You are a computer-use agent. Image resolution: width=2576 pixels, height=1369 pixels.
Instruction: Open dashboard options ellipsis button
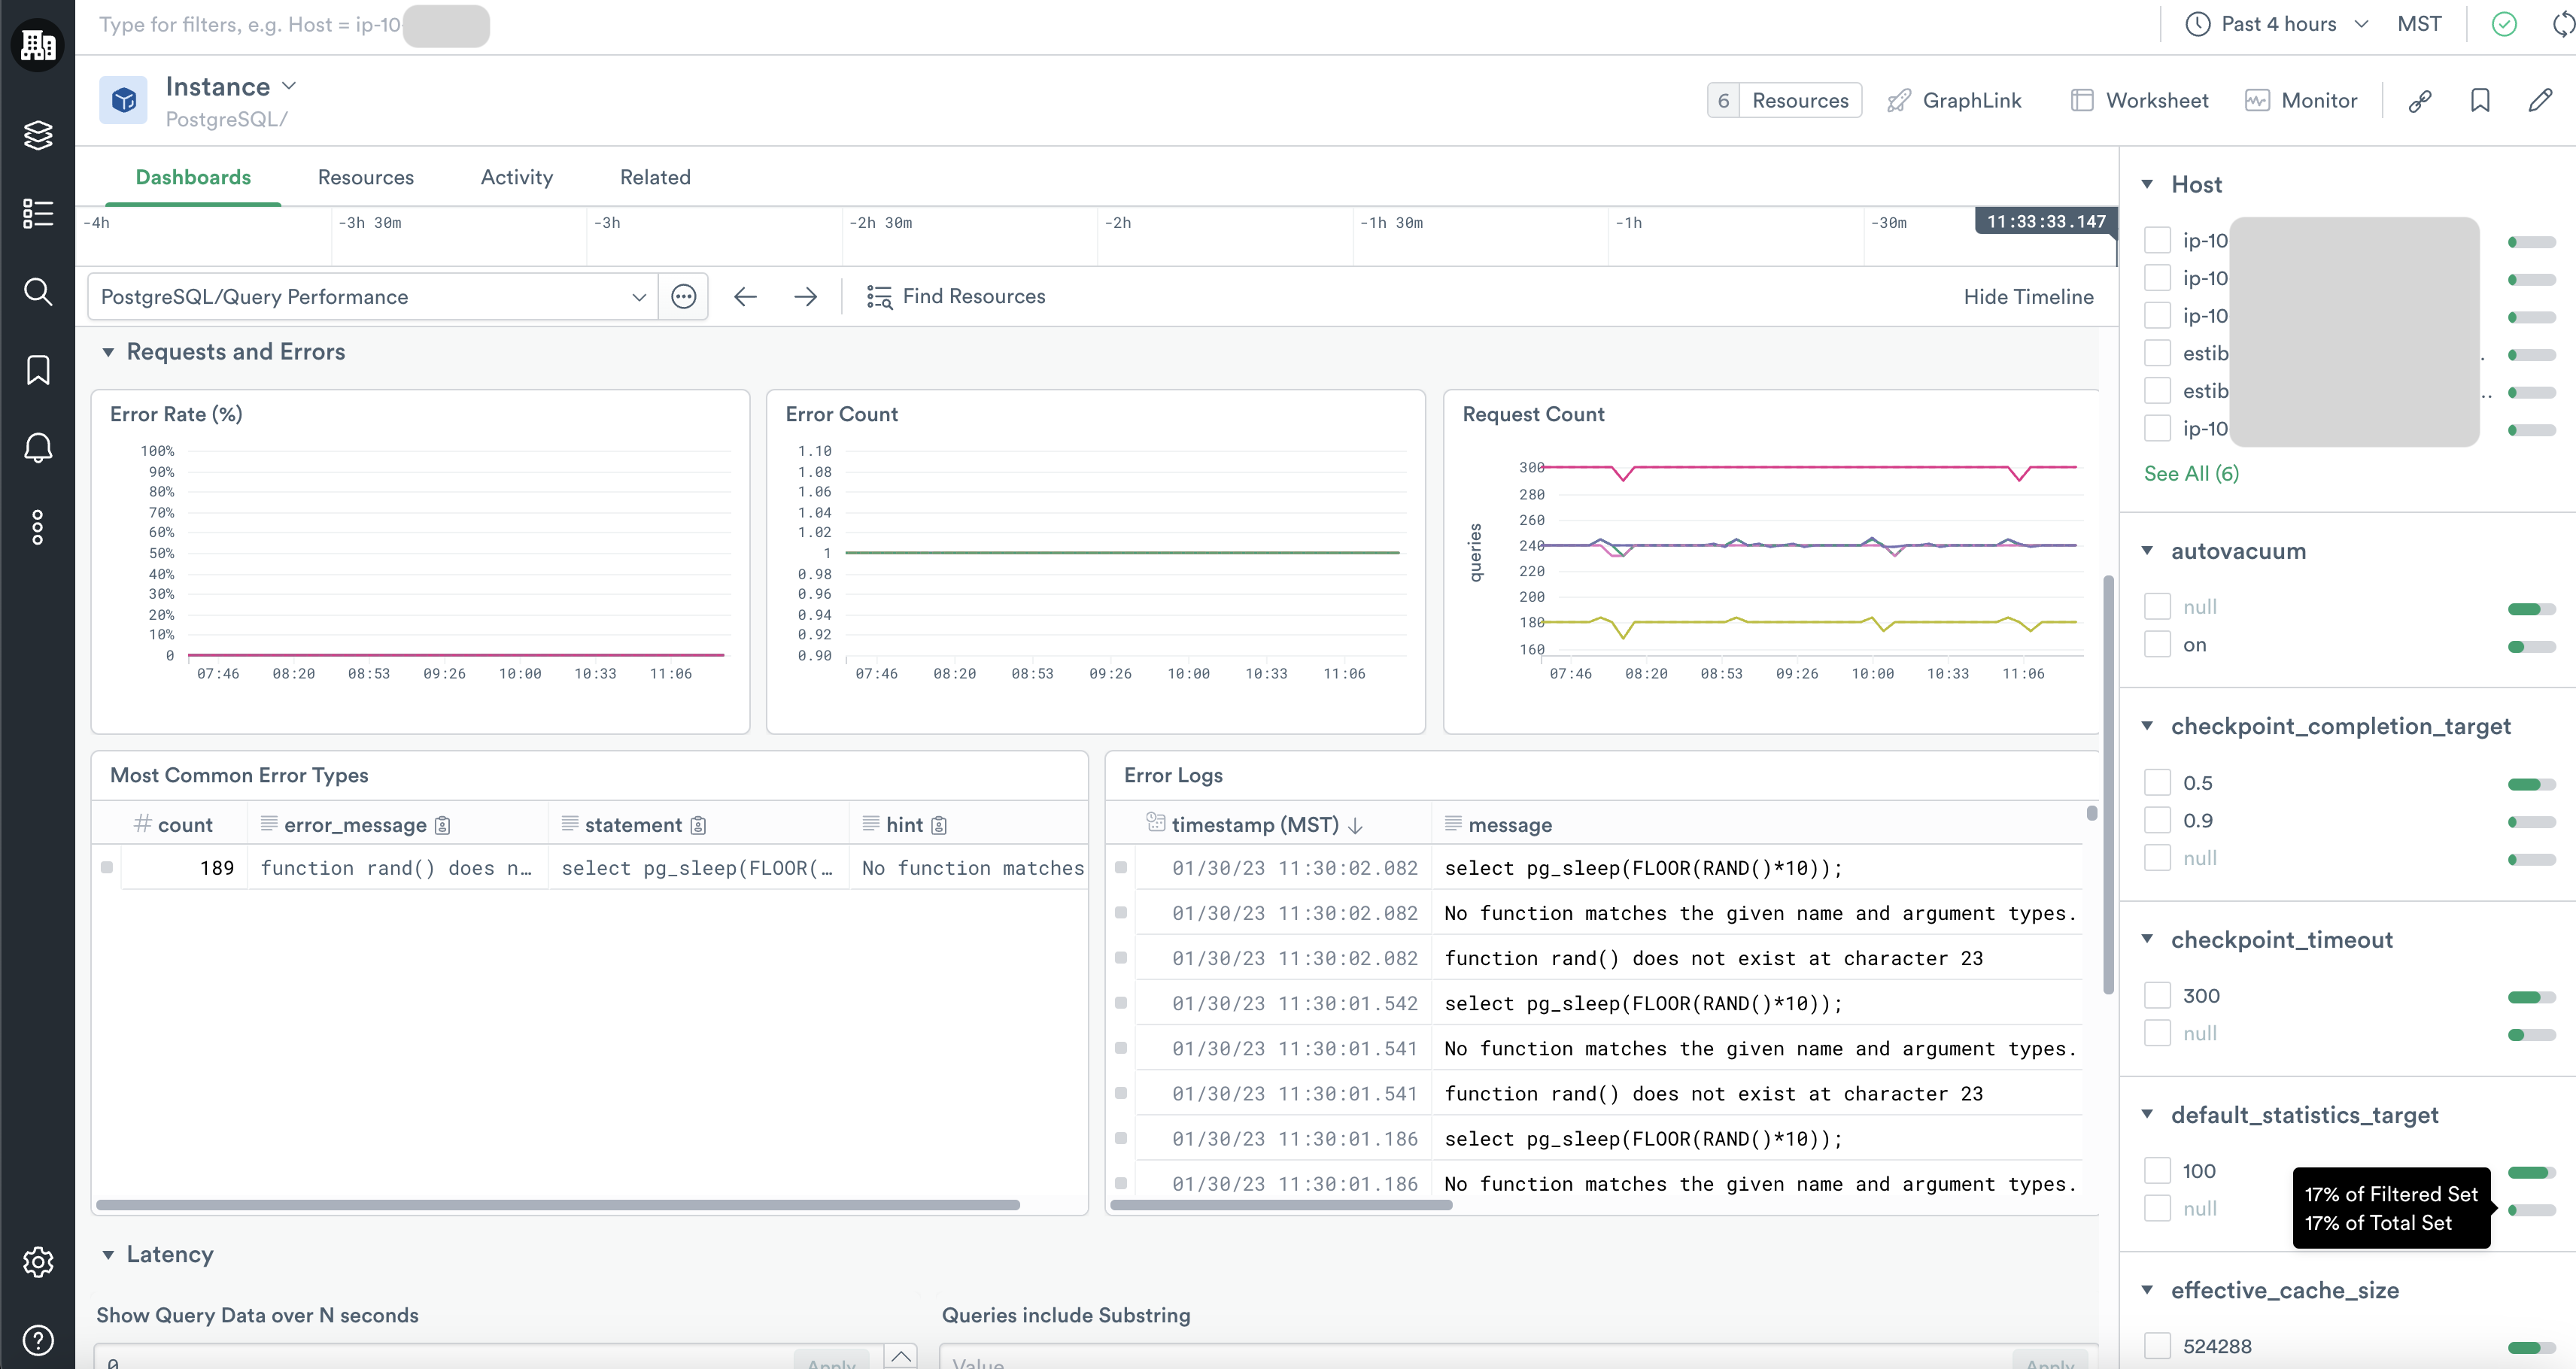[684, 297]
